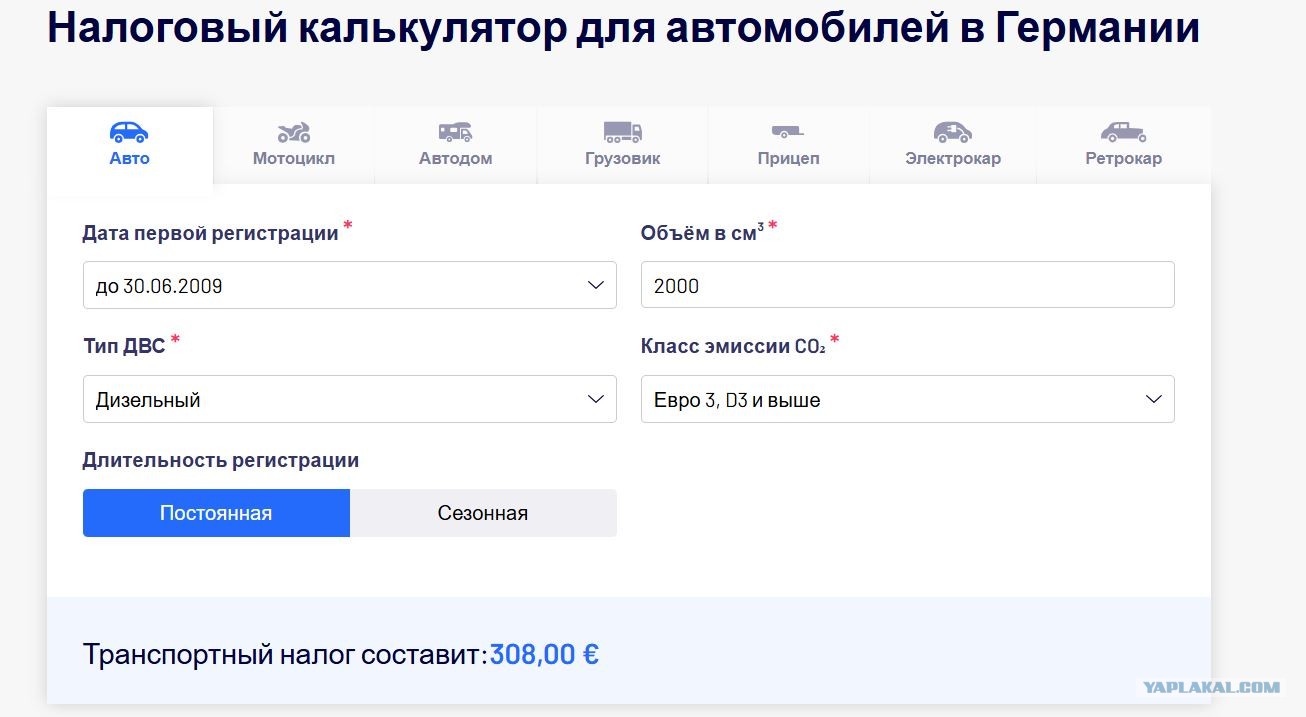Viewport: 1306px width, 717px height.
Task: Open the Класс эмиссии CO₂ dropdown
Action: click(x=908, y=399)
